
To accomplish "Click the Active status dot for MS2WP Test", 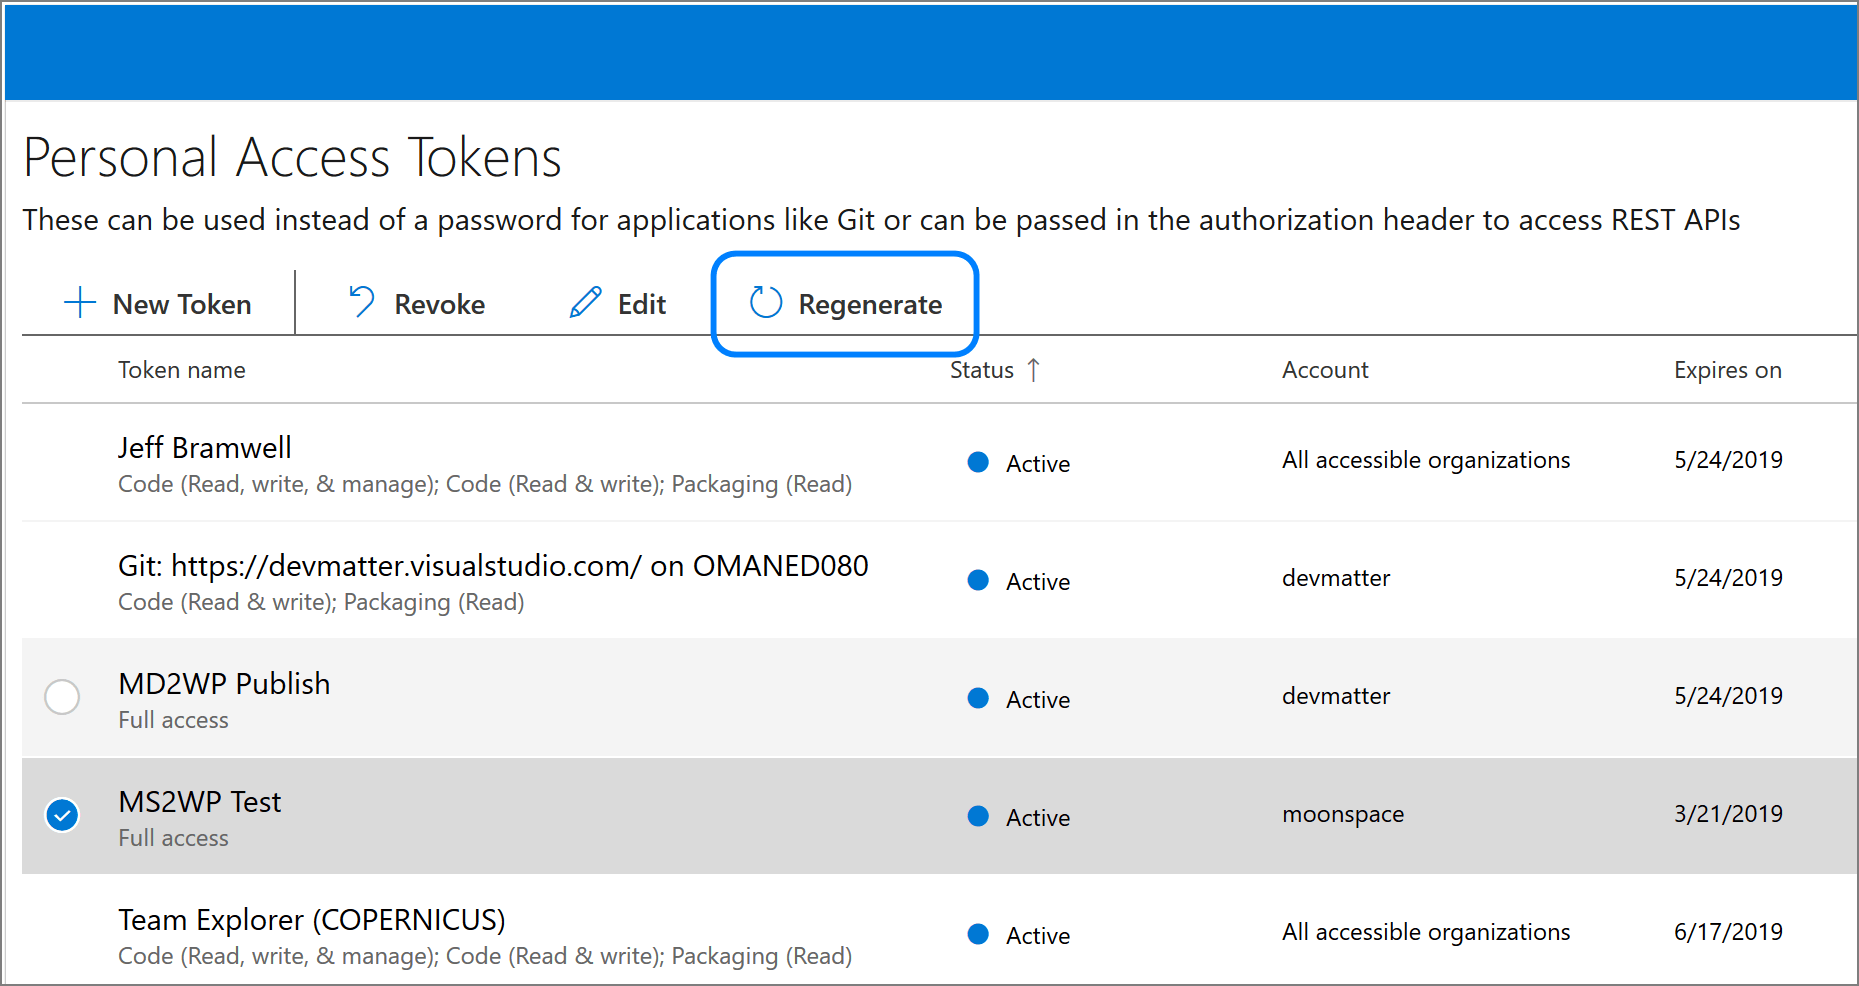I will click(978, 816).
